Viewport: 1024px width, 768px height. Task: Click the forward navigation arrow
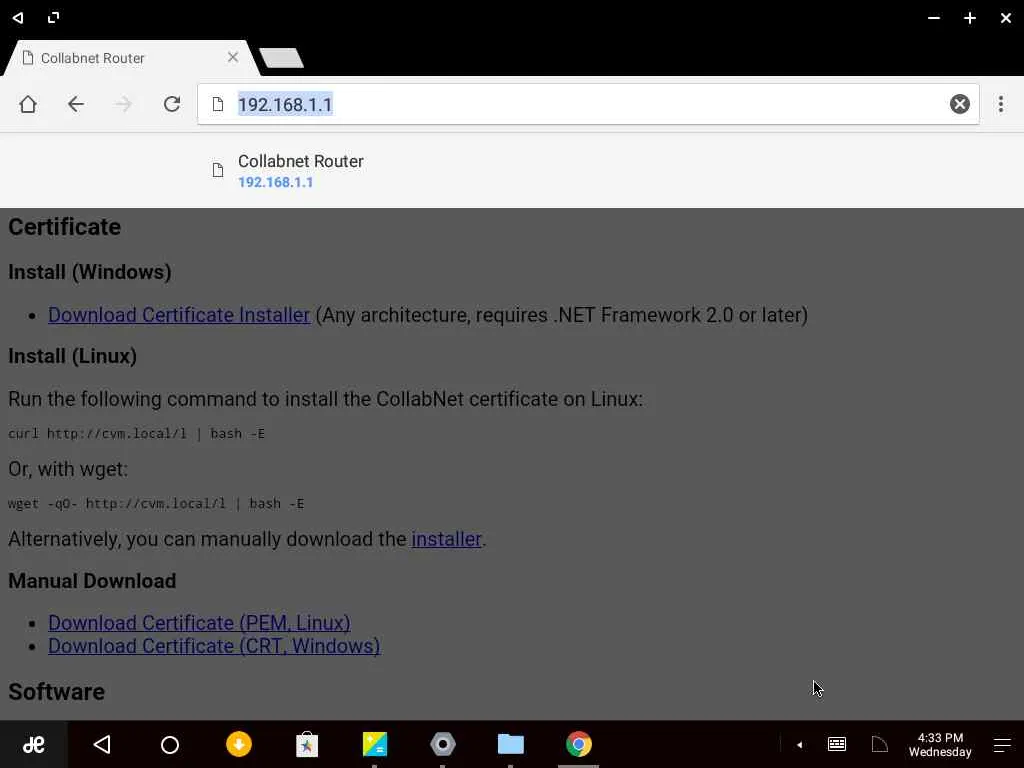(123, 104)
